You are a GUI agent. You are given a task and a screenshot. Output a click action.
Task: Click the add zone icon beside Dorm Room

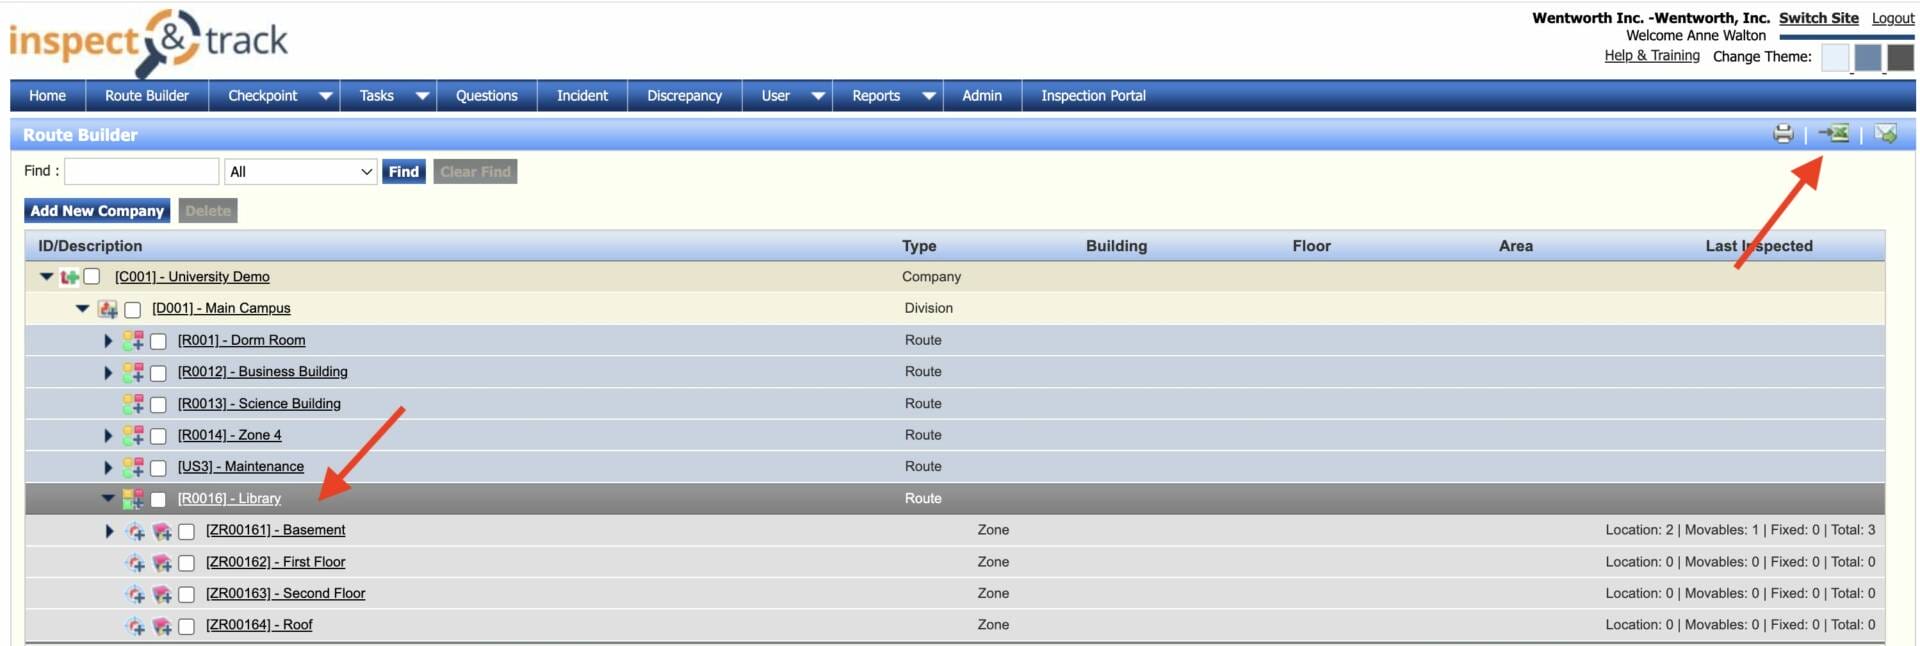133,341
